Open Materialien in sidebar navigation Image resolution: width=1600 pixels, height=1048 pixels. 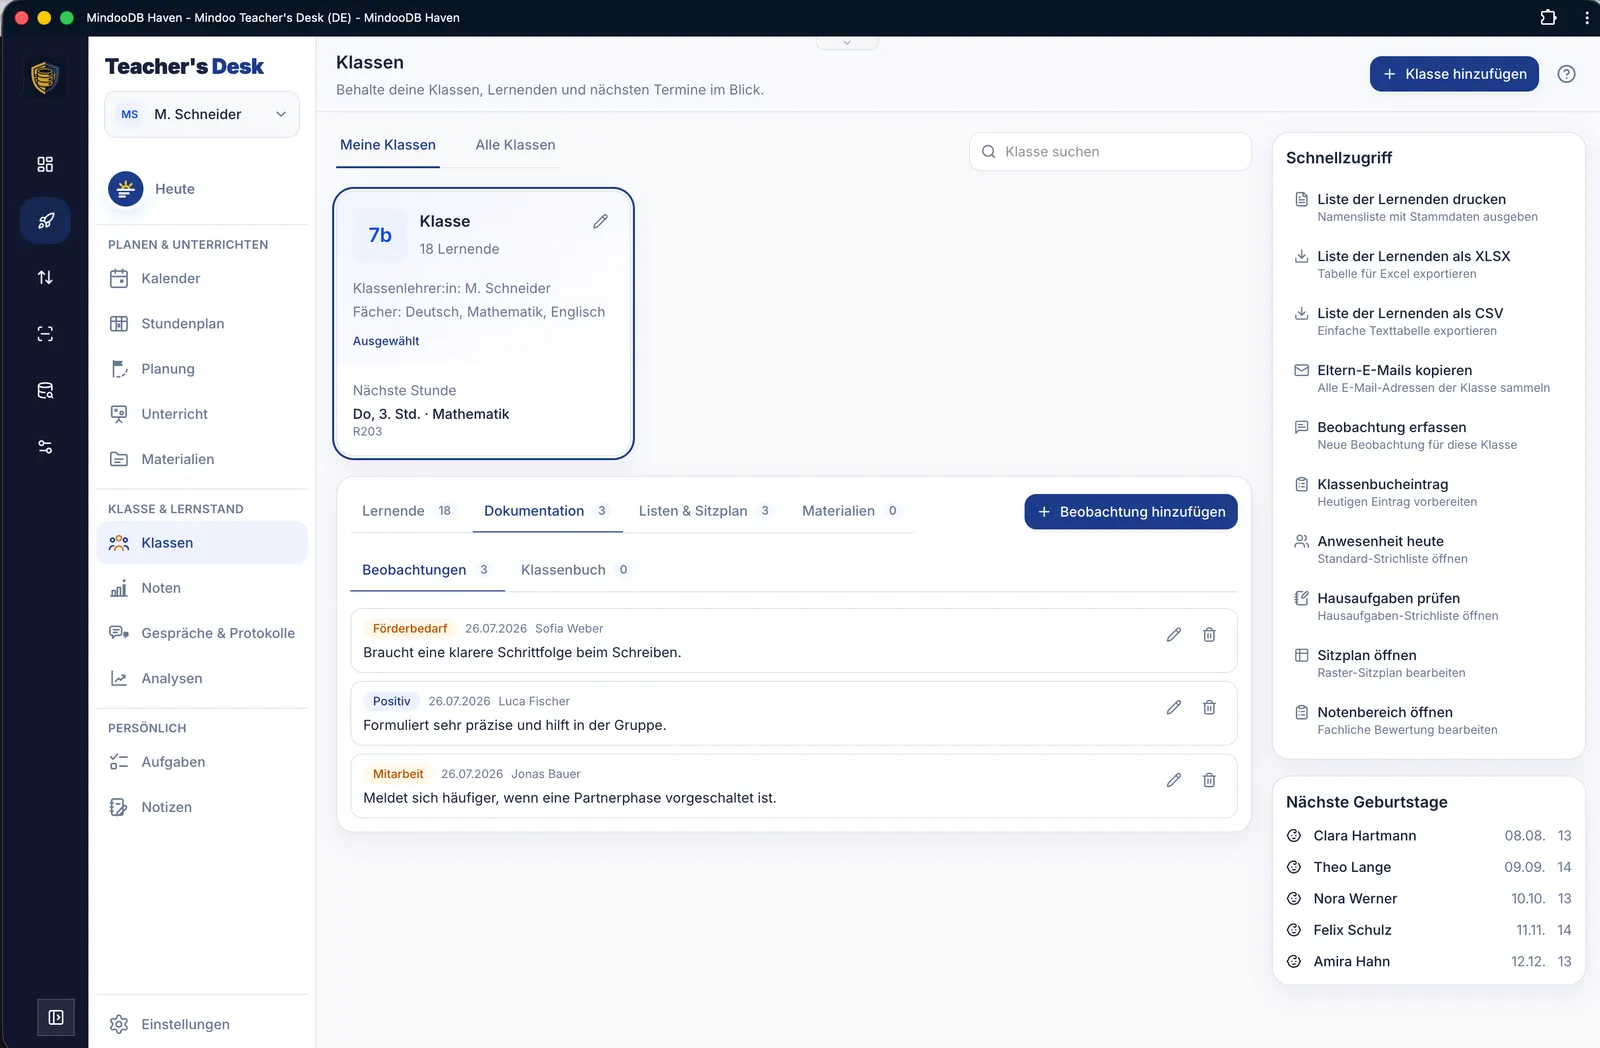(x=202, y=459)
